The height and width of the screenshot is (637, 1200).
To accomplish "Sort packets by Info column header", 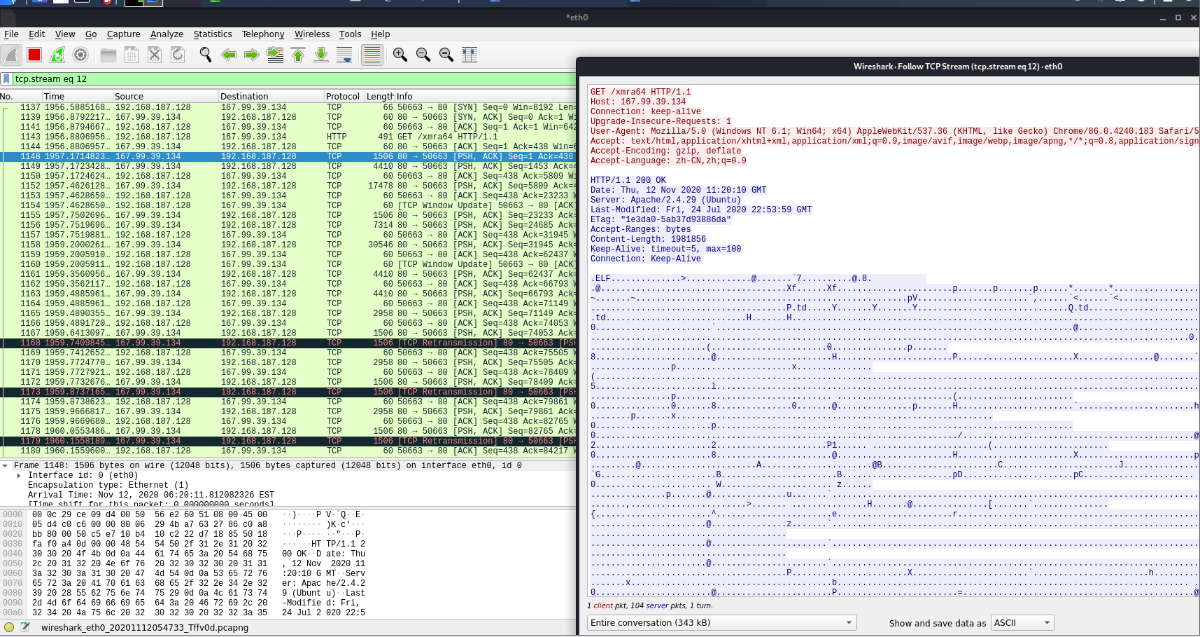I will tap(485, 96).
